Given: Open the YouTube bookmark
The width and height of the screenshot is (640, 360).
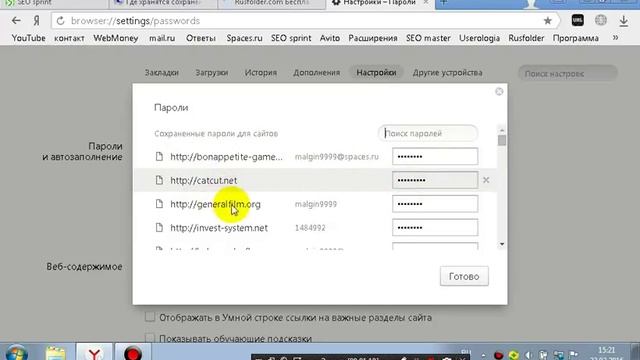Looking at the screenshot, I should pos(28,38).
